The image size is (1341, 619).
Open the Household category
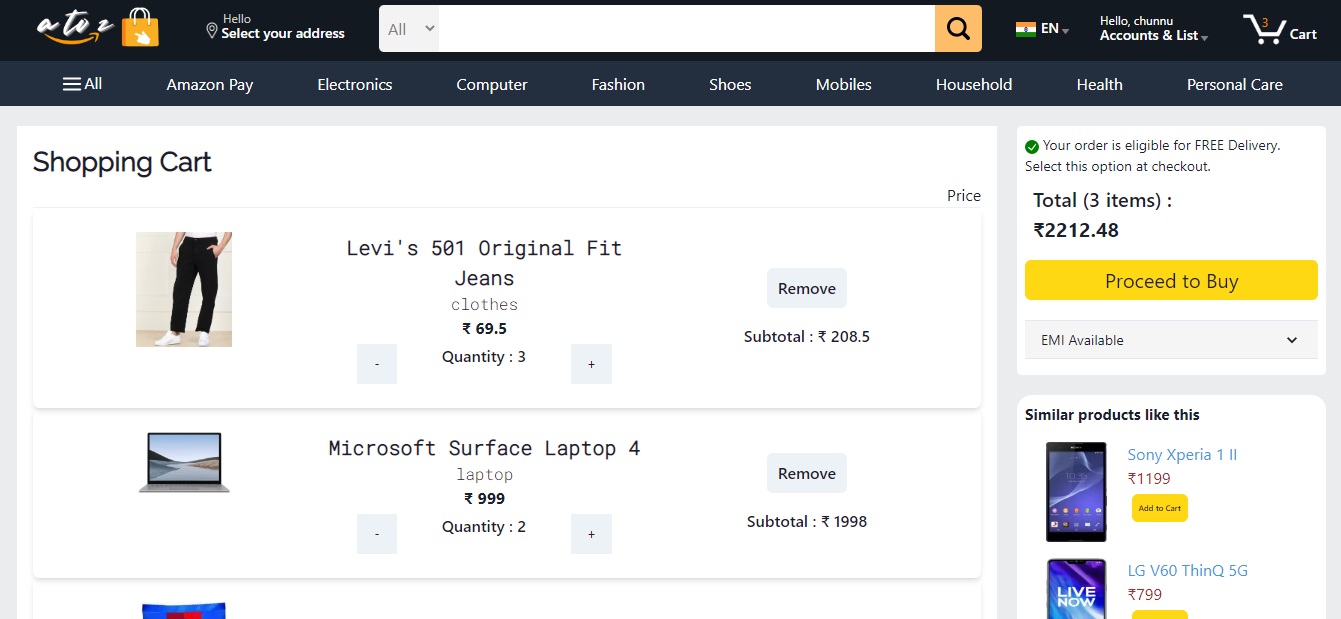[x=974, y=85]
